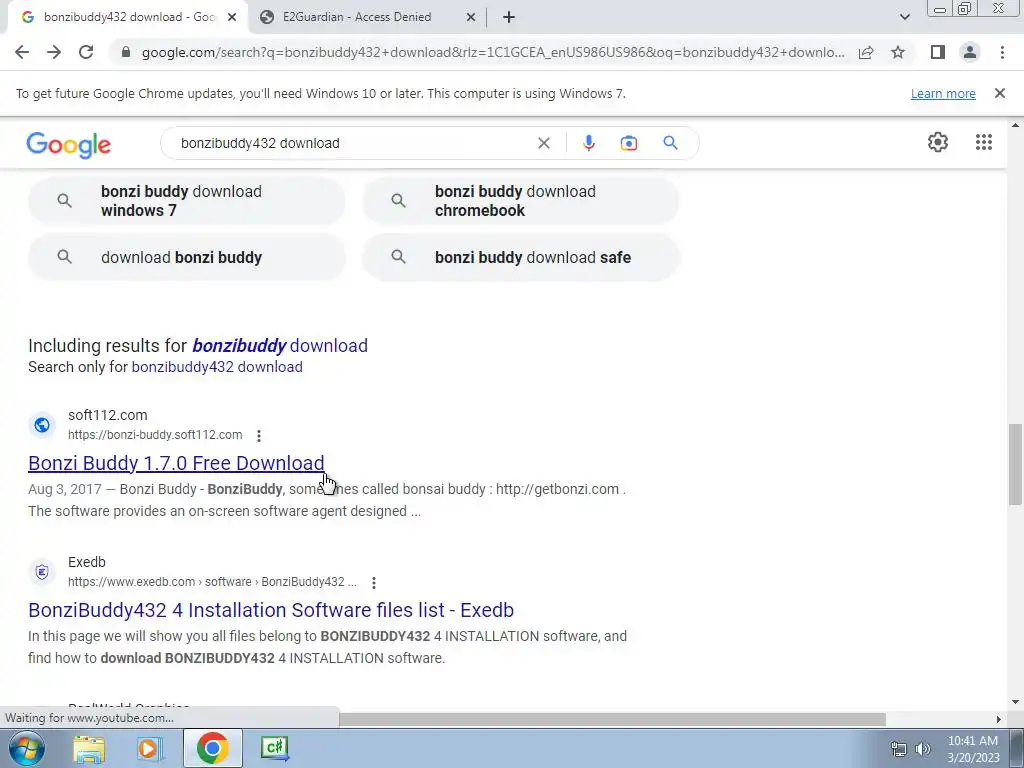Reload the current page
1024x768 pixels.
click(86, 52)
